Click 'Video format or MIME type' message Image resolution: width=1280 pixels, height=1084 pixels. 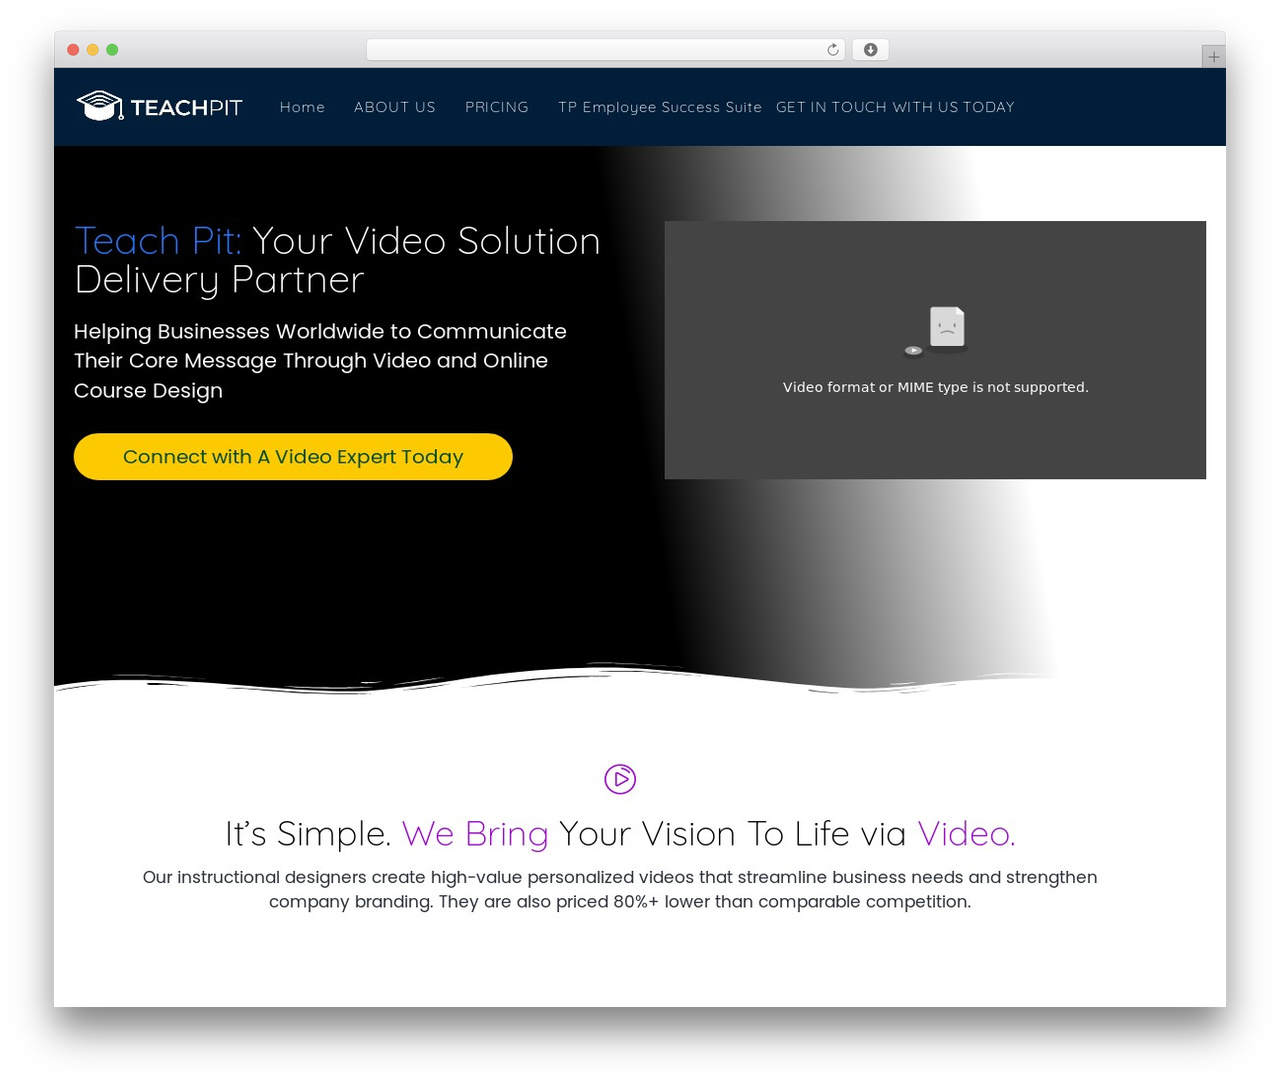coord(935,387)
